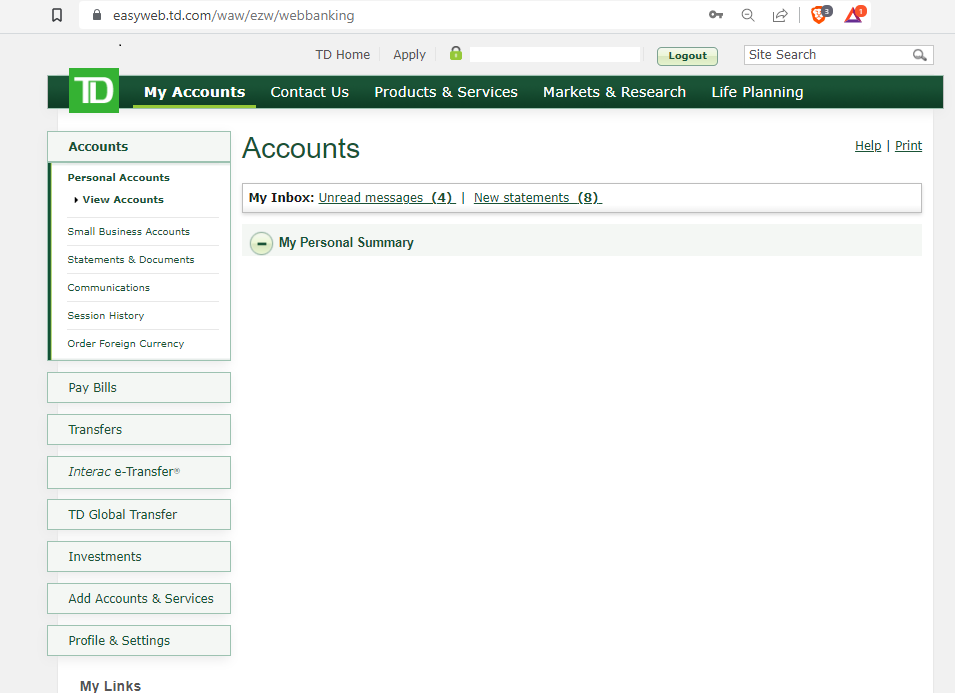
Task: Open New statements (8) link
Action: (x=538, y=198)
